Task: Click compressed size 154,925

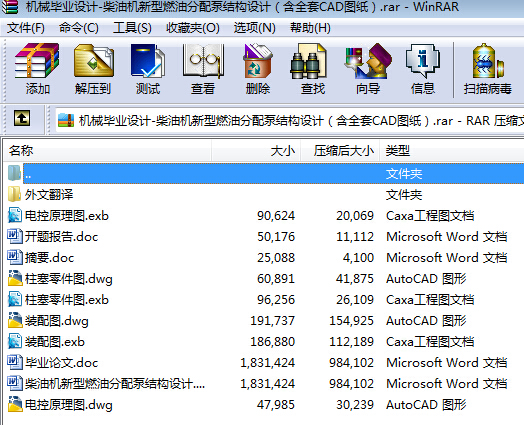Action: point(352,321)
